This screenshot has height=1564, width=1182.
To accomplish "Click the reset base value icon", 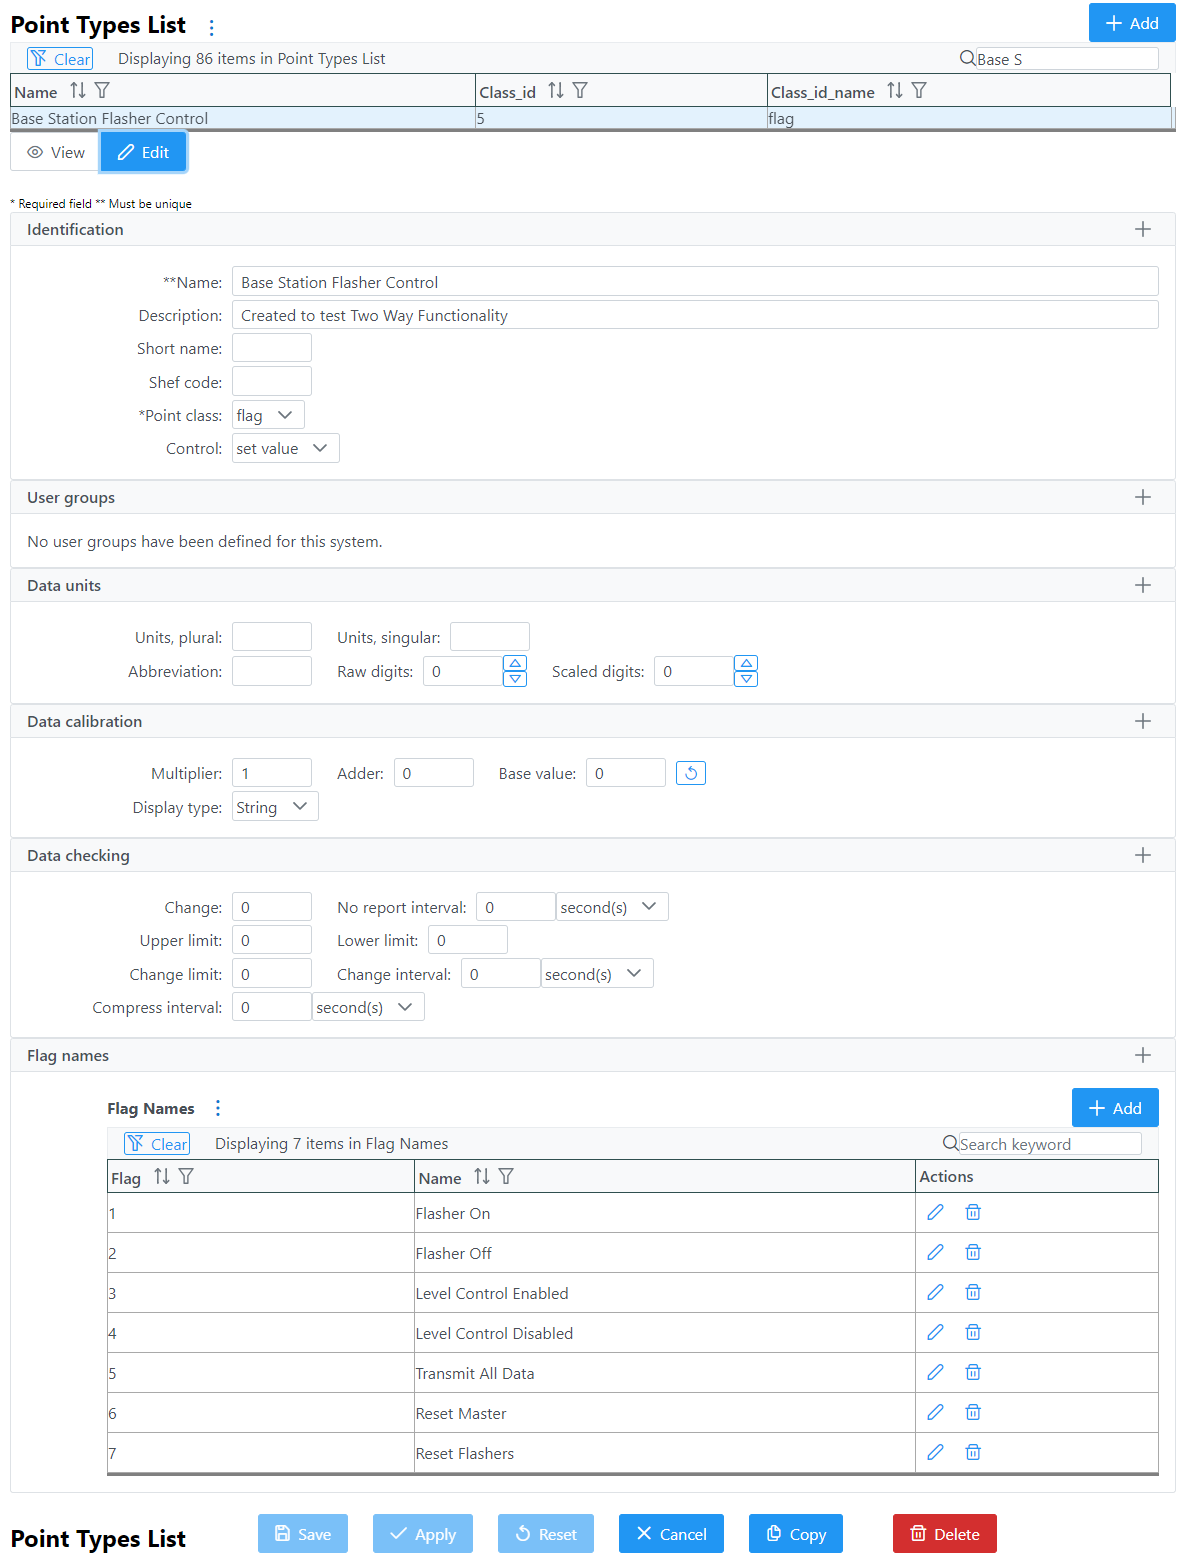I will (691, 773).
